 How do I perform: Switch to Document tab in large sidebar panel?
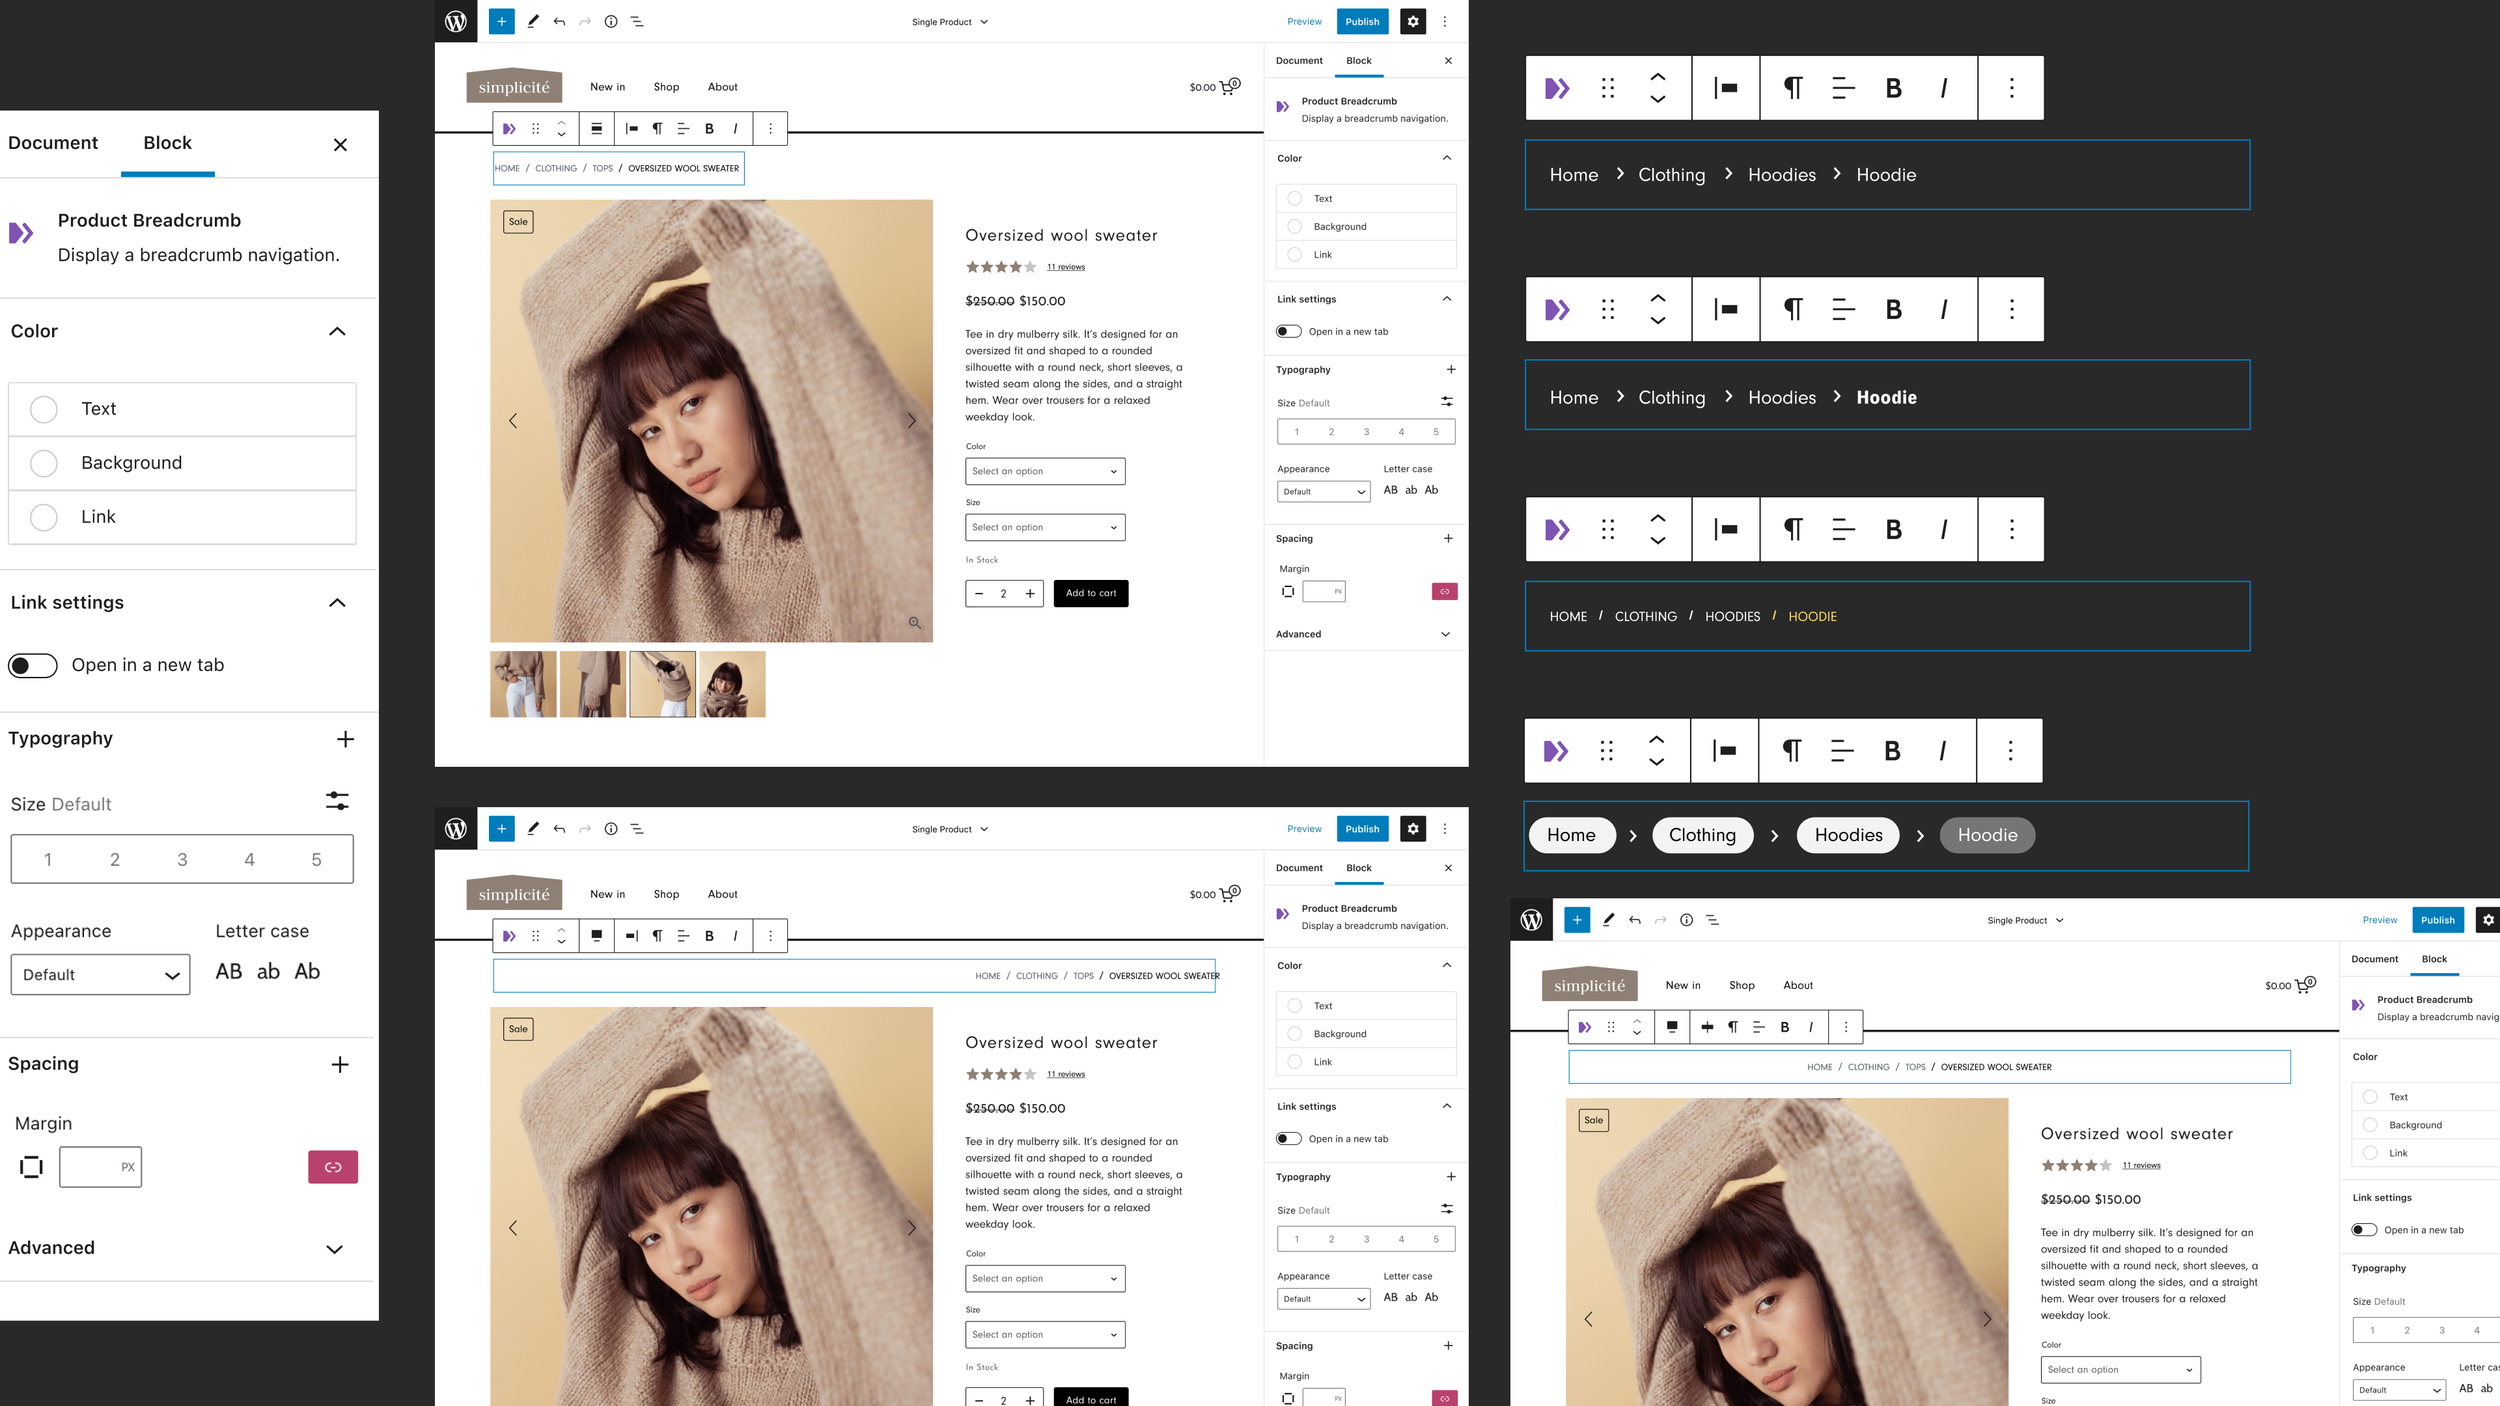[53, 143]
